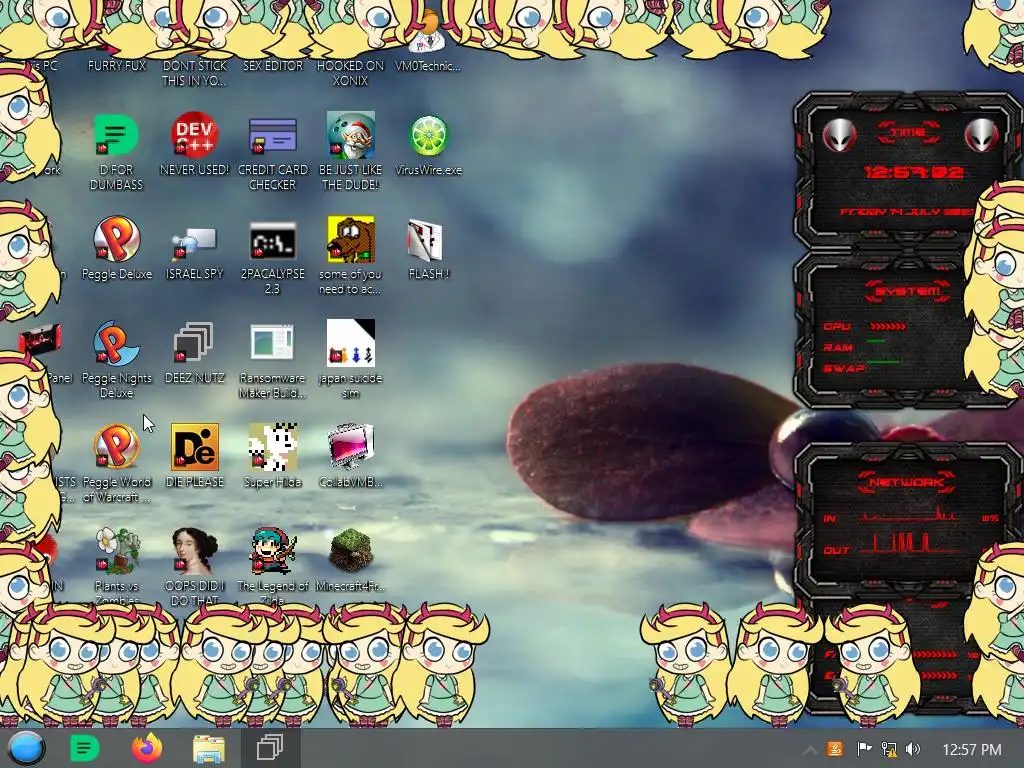Click the SYSTEM widget header

[908, 291]
